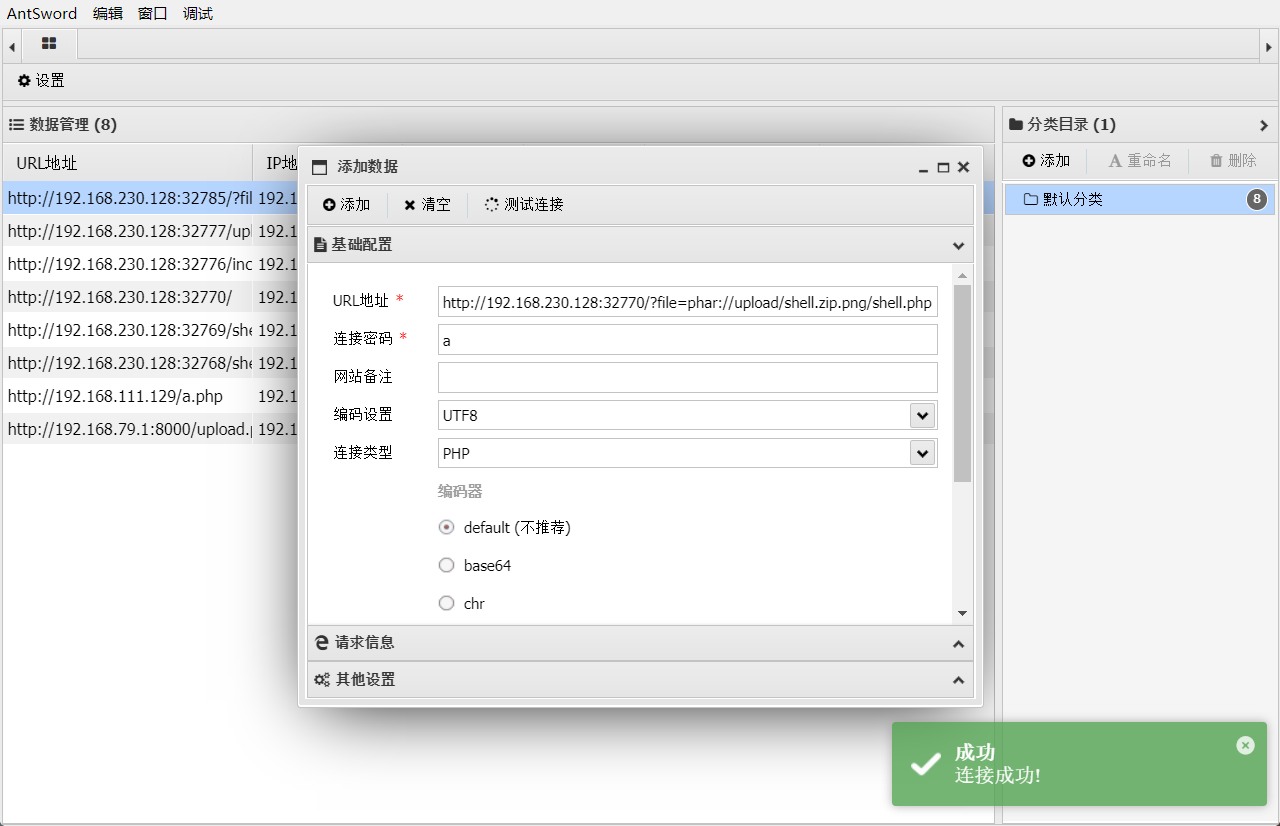1280x826 pixels.
Task: Maximize the 添加数据 dialog
Action: (943, 168)
